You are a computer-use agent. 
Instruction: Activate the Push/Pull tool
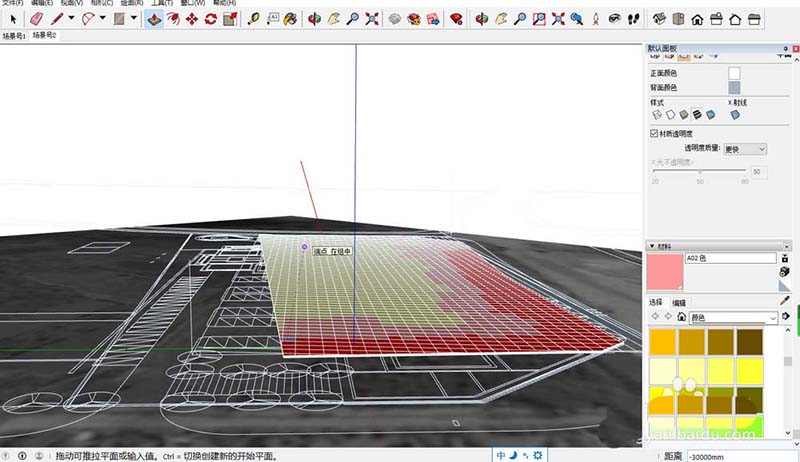tap(154, 19)
